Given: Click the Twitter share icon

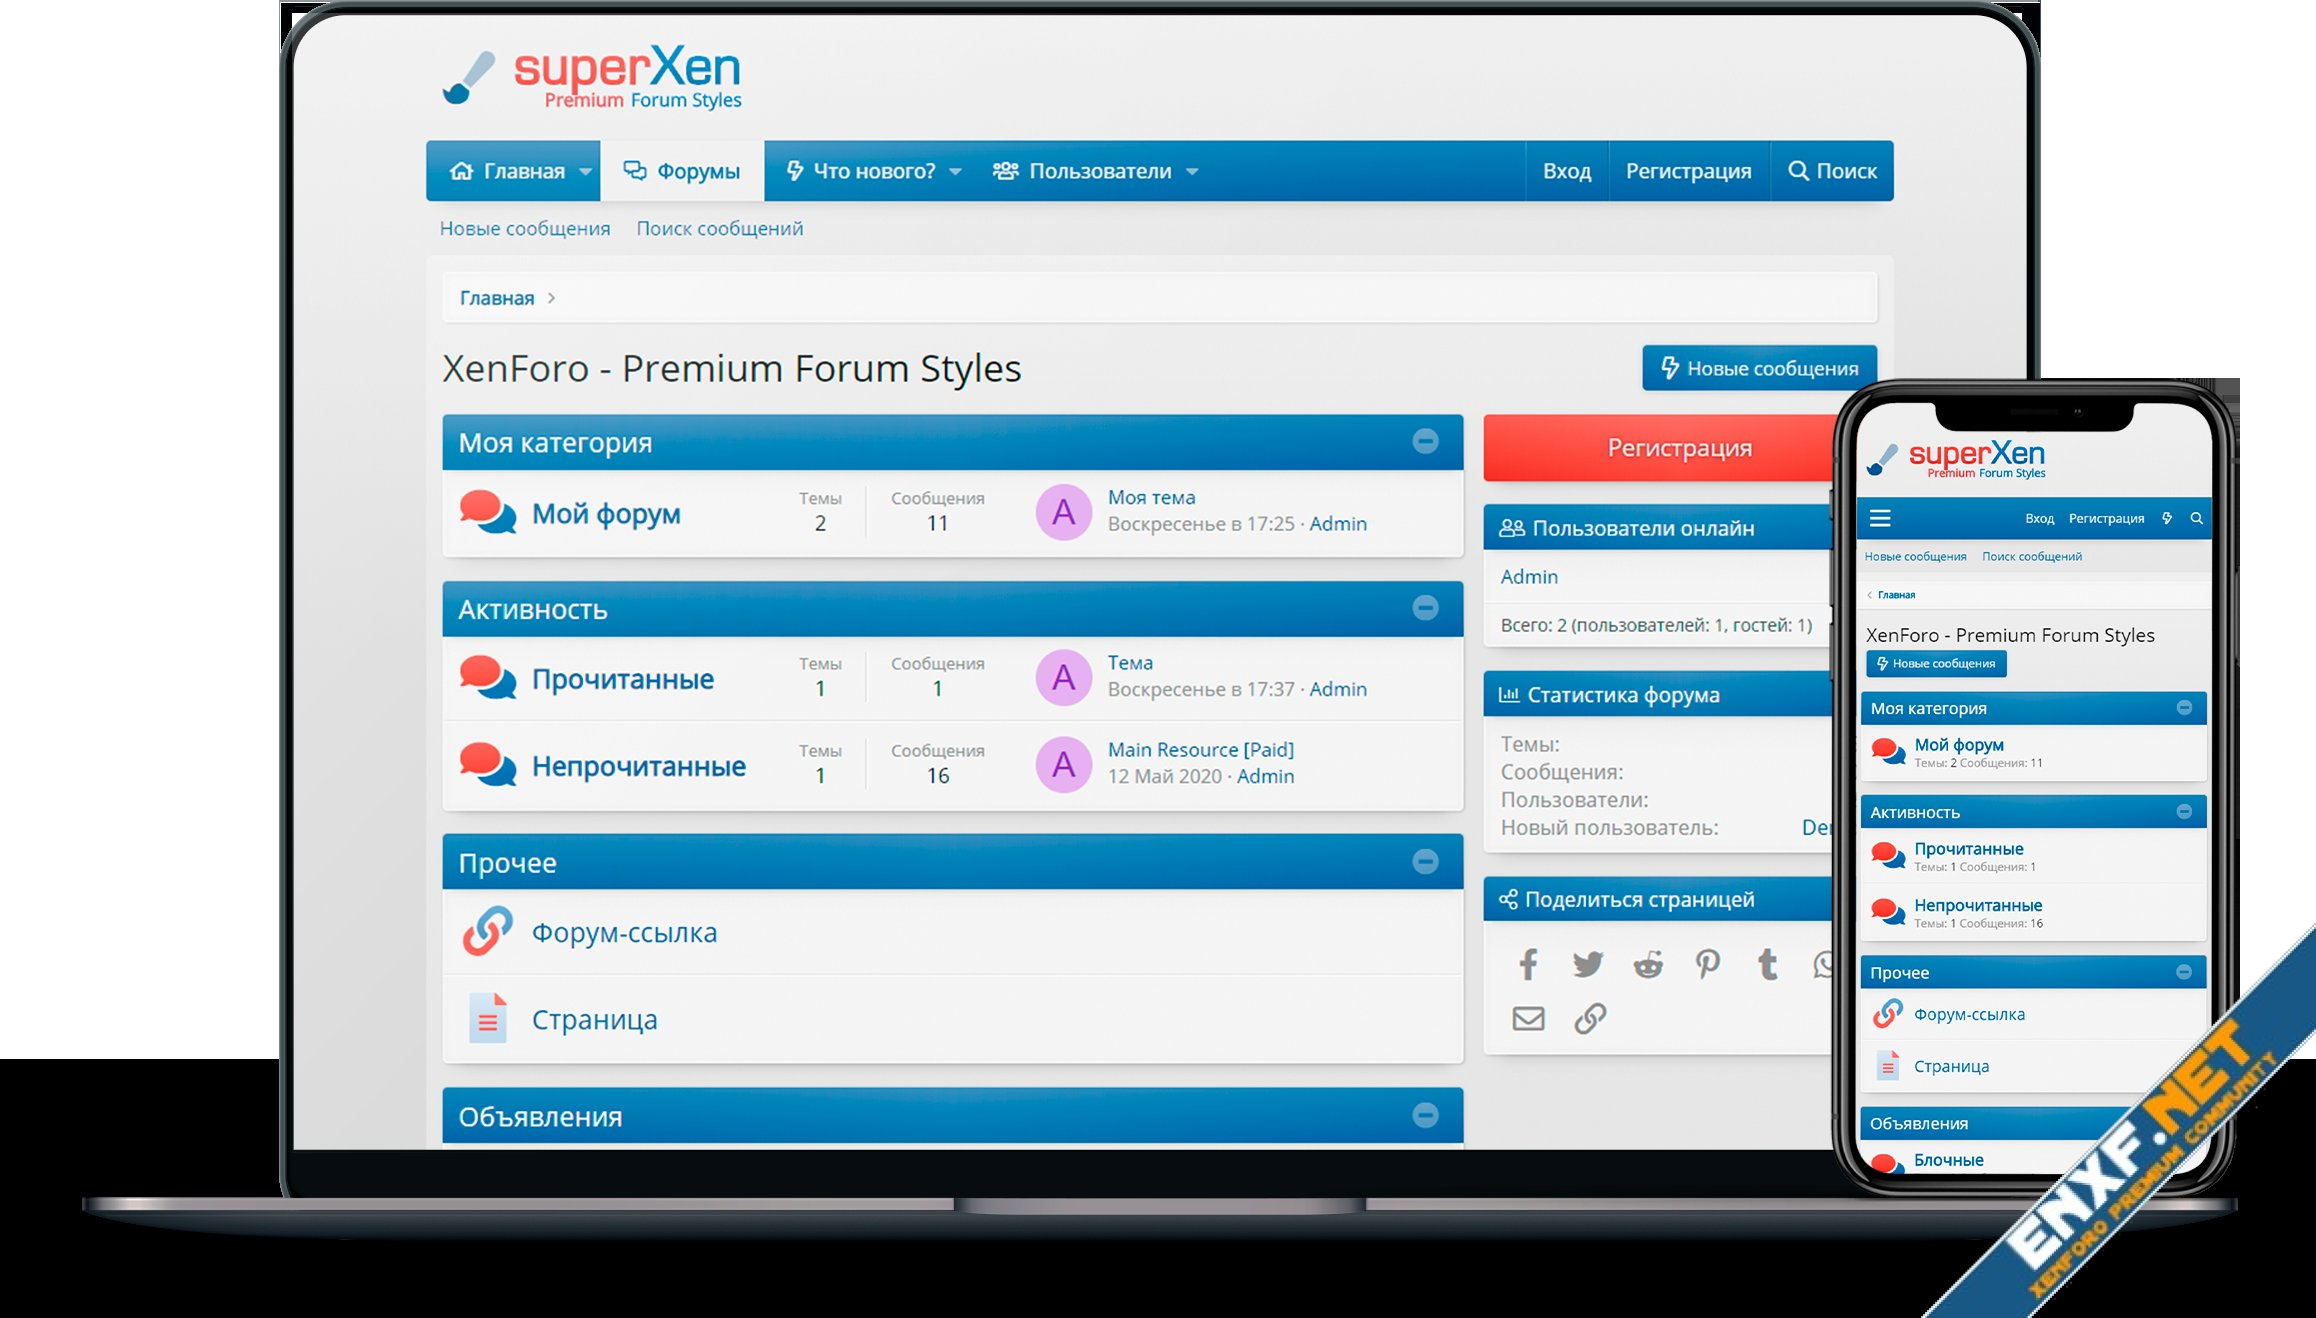Looking at the screenshot, I should (1587, 965).
